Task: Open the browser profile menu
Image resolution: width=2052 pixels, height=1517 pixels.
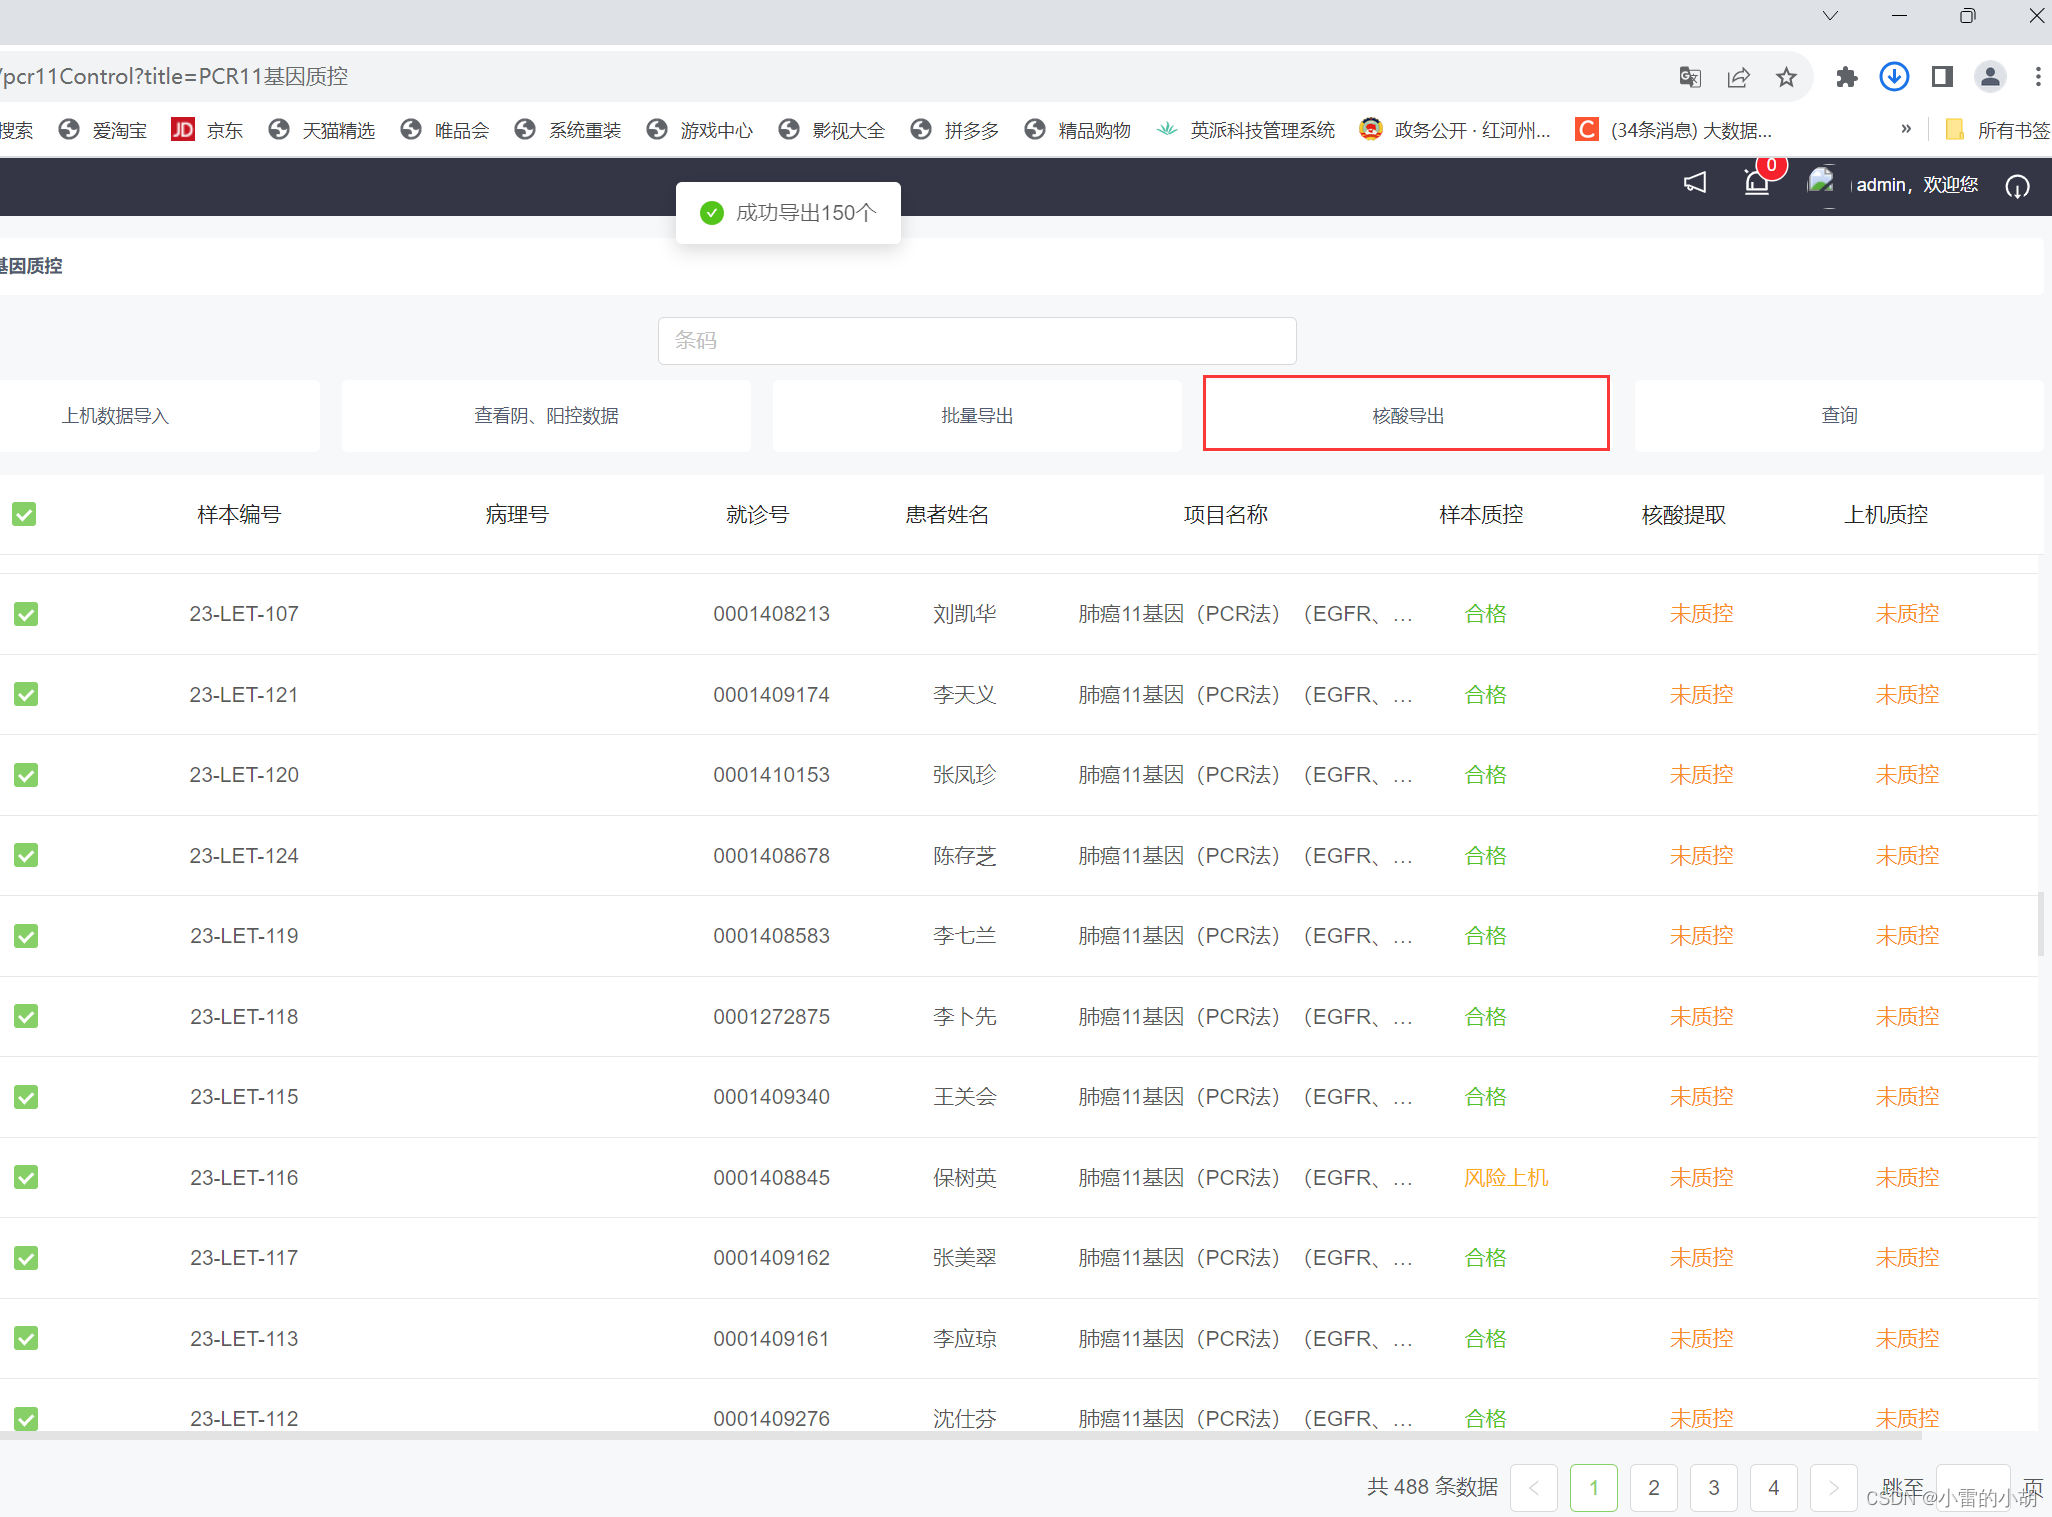Action: click(1990, 76)
